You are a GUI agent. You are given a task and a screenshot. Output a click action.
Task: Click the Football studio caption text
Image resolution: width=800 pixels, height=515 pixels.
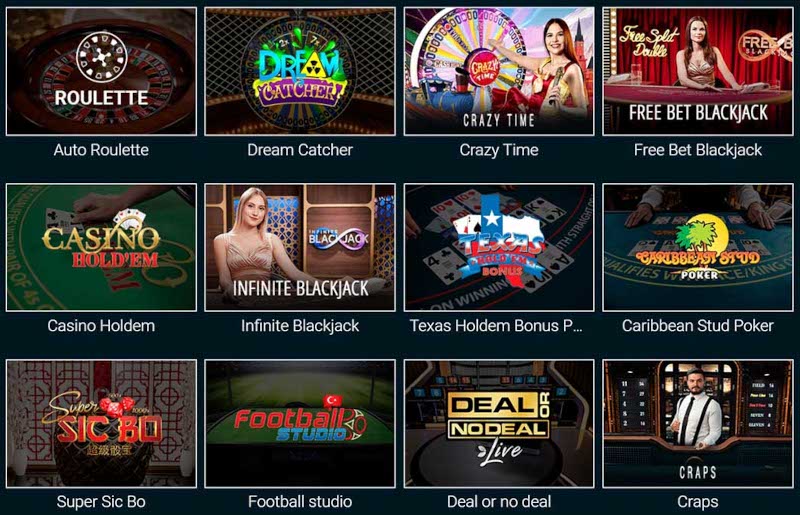(x=300, y=502)
